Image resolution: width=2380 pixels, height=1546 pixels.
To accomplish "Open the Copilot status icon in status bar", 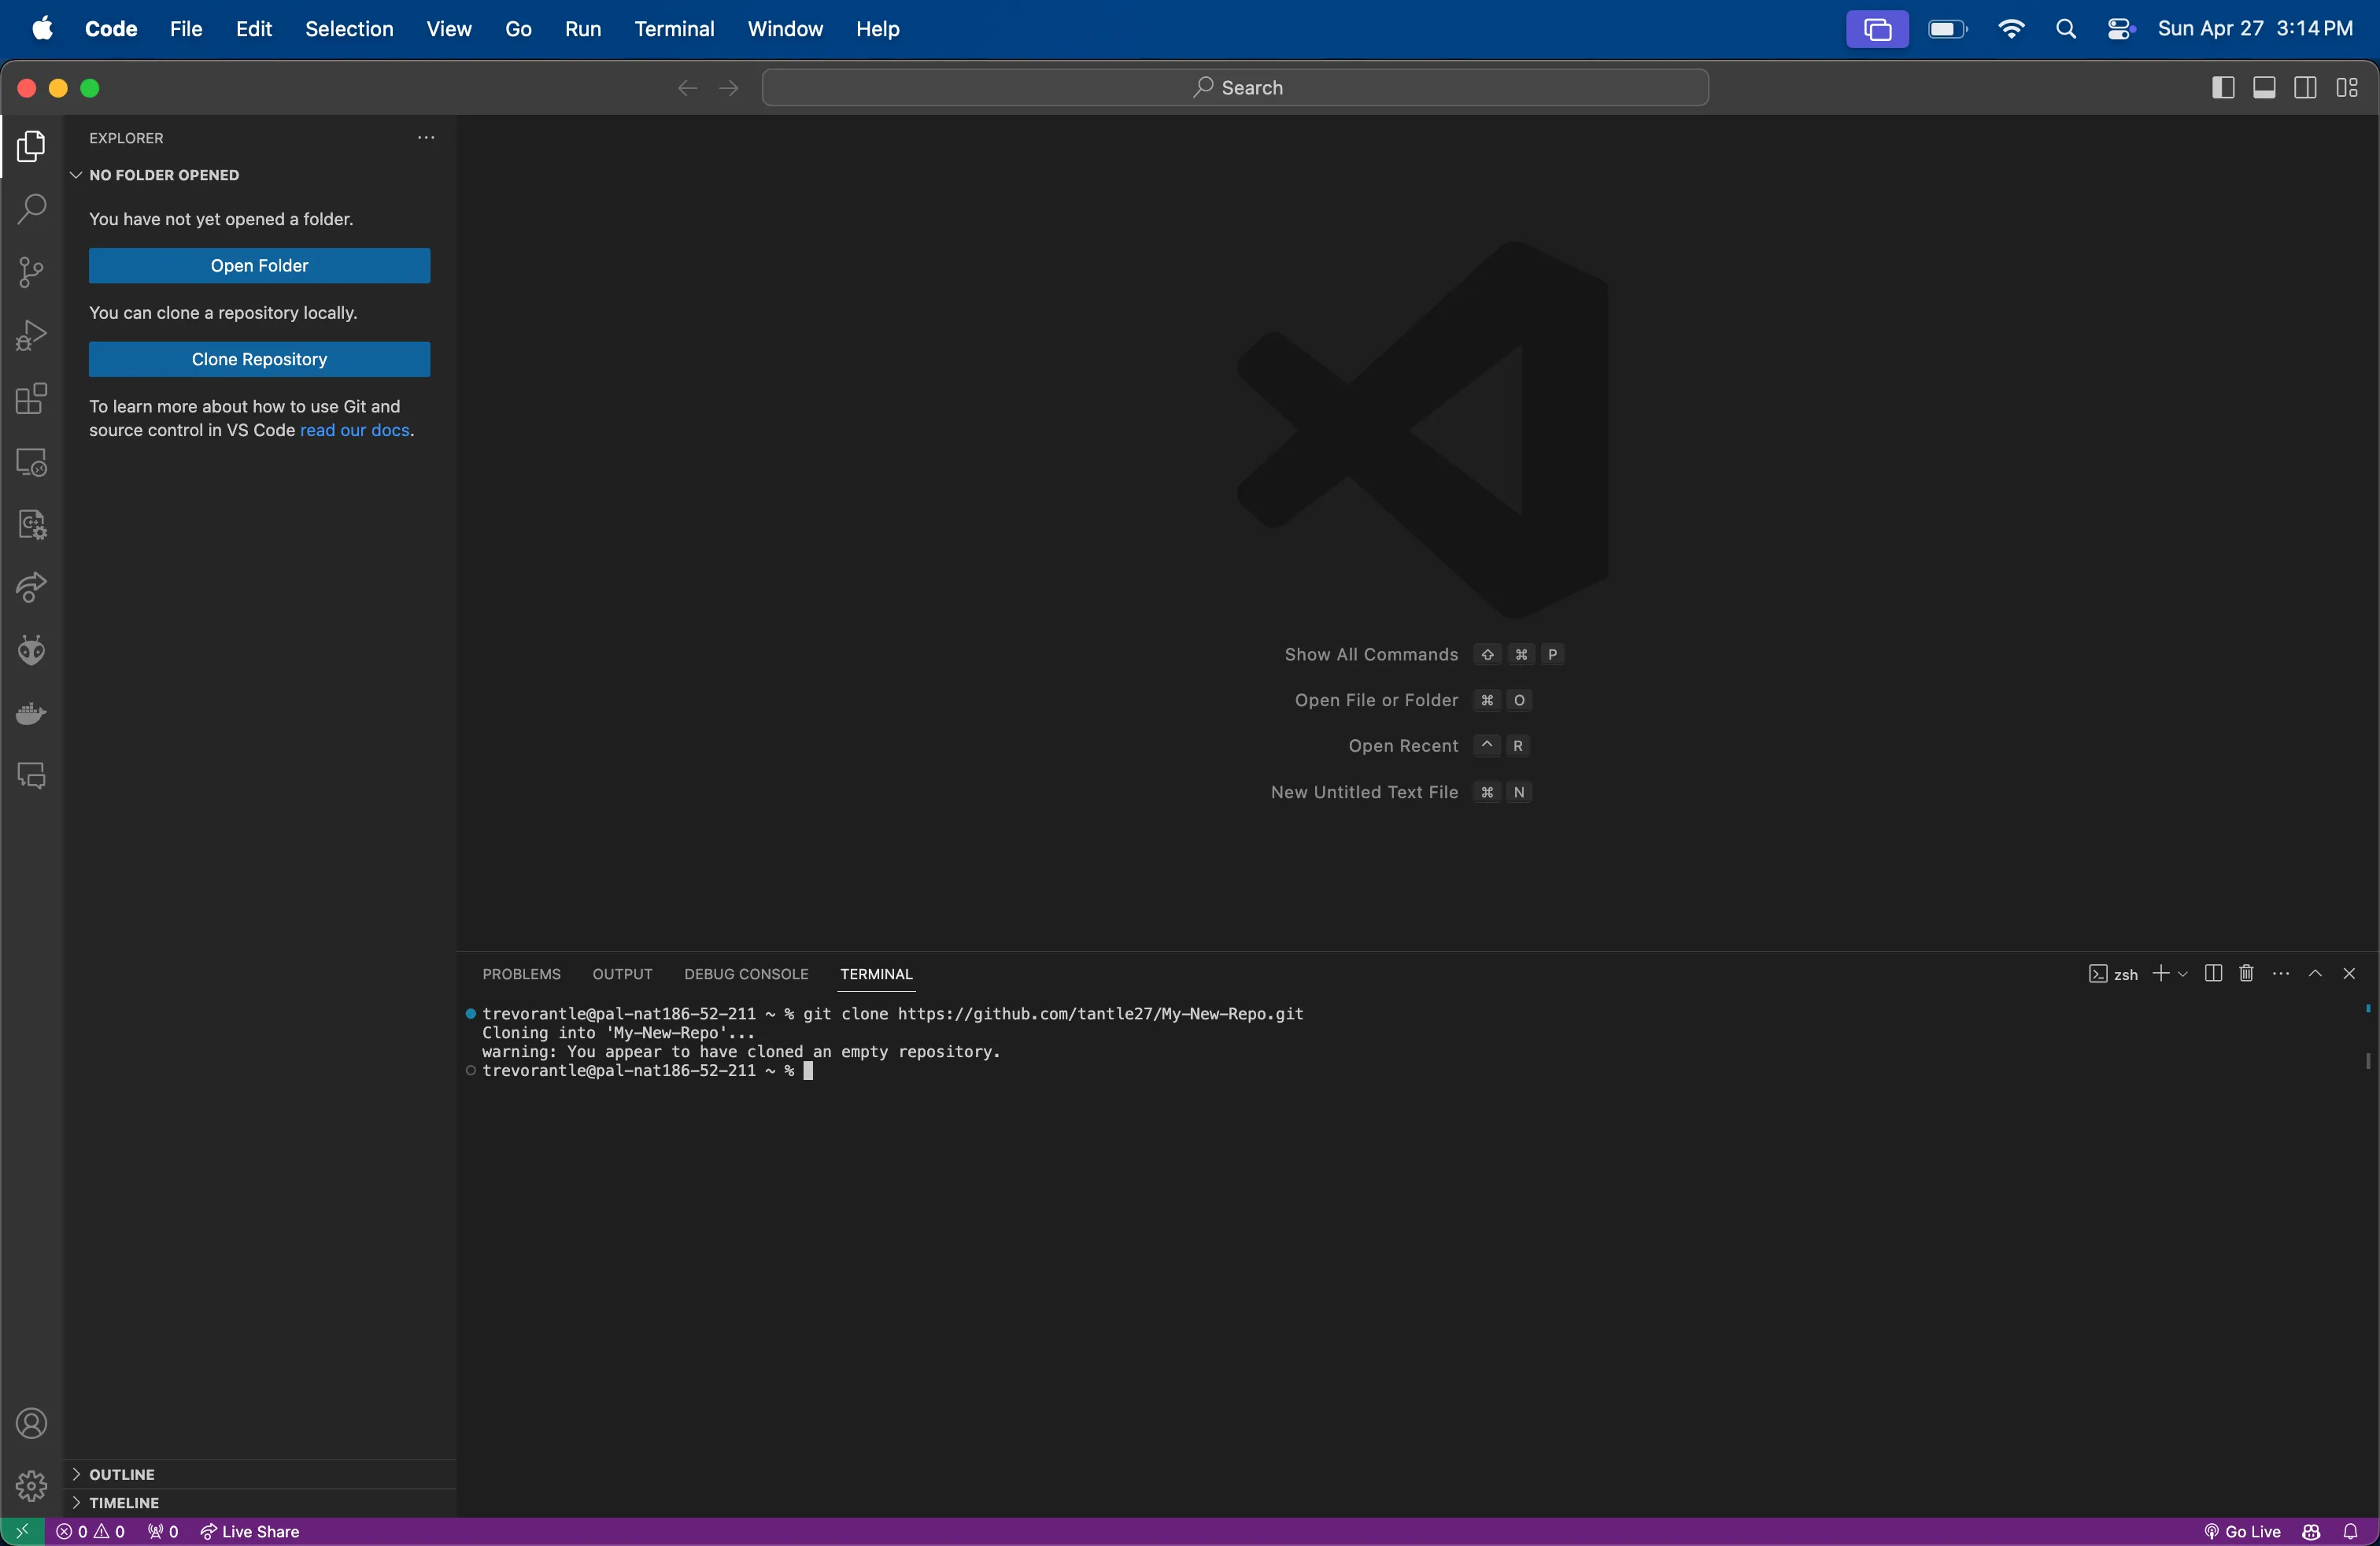I will click(2311, 1532).
